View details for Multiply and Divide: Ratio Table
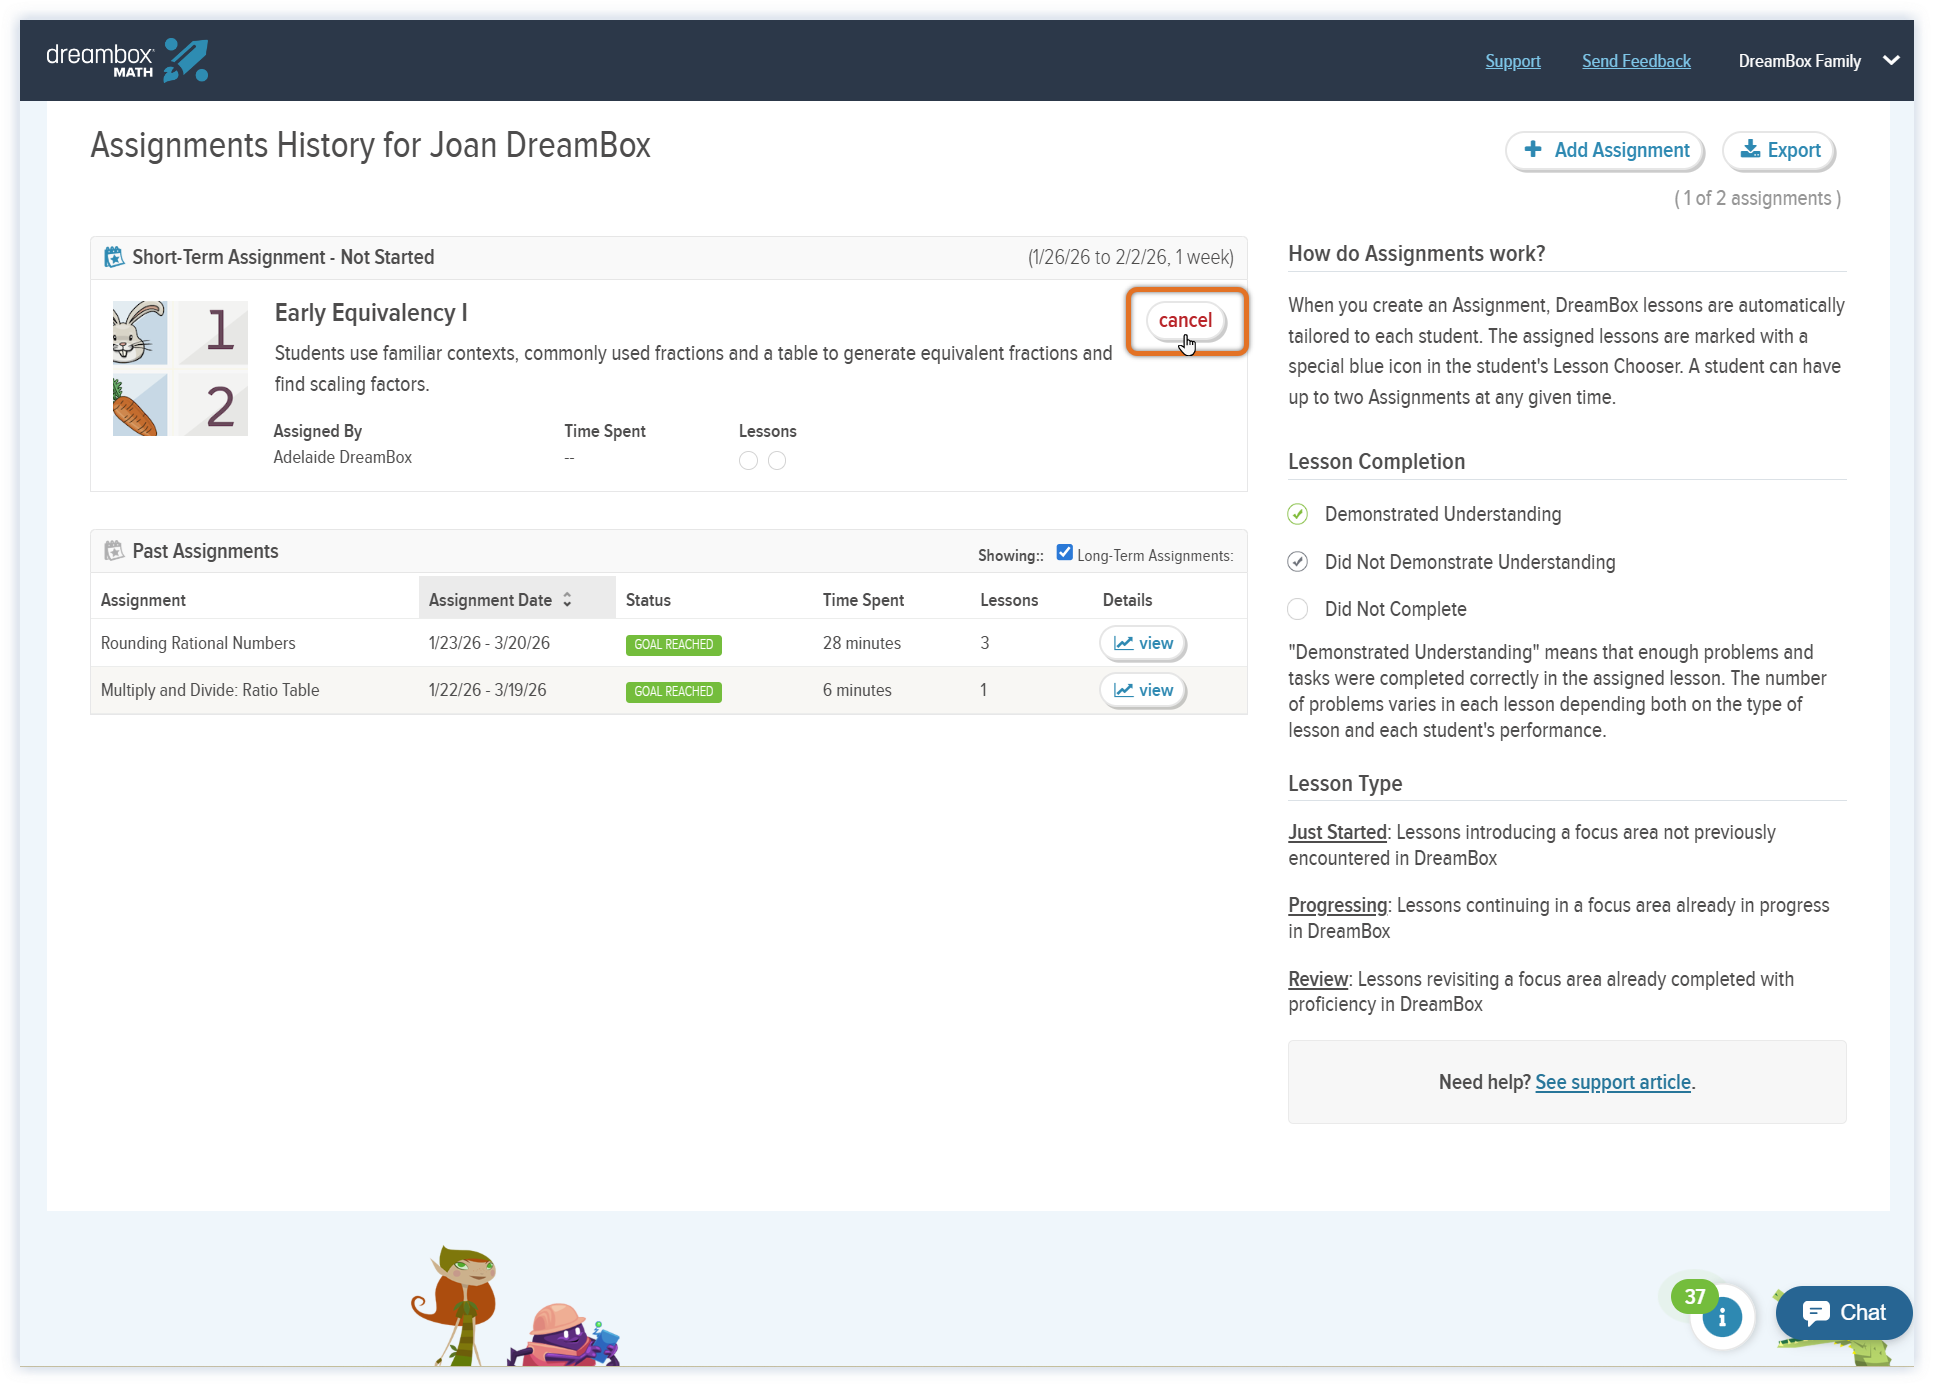The image size is (1934, 1387). (1143, 690)
